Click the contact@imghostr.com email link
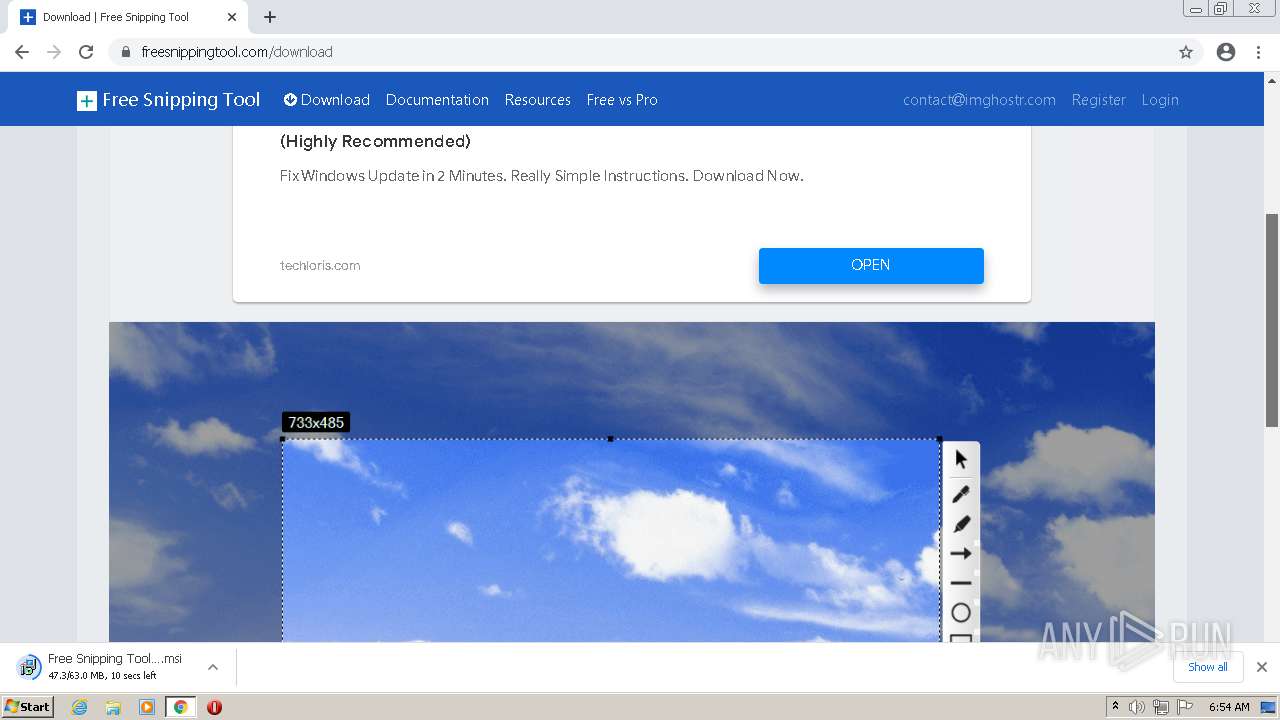 (x=979, y=100)
